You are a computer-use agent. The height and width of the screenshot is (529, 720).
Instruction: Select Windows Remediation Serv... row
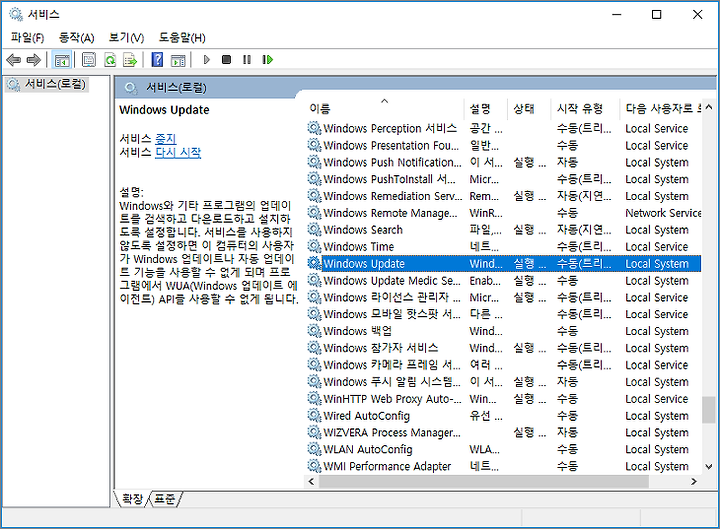[x=504, y=196]
